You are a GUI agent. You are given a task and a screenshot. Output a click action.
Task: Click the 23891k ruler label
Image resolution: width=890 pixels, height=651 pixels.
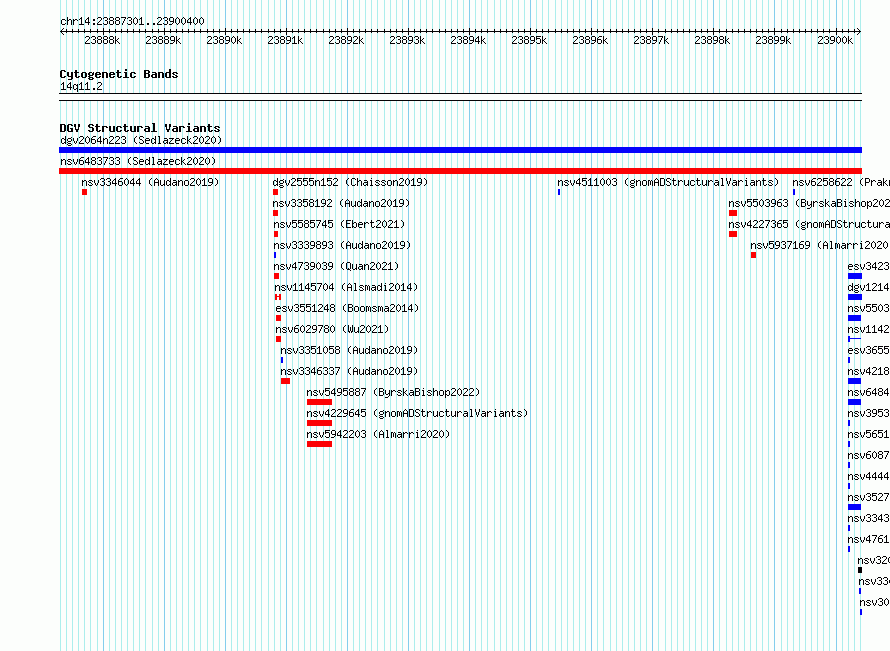click(x=285, y=40)
